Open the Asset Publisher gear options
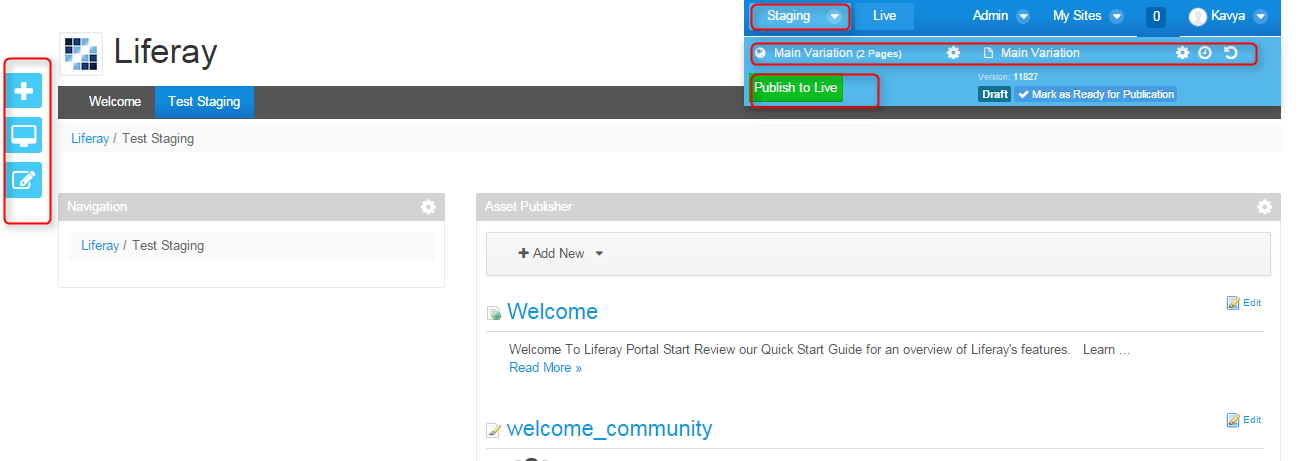The image size is (1315, 461). click(1264, 207)
